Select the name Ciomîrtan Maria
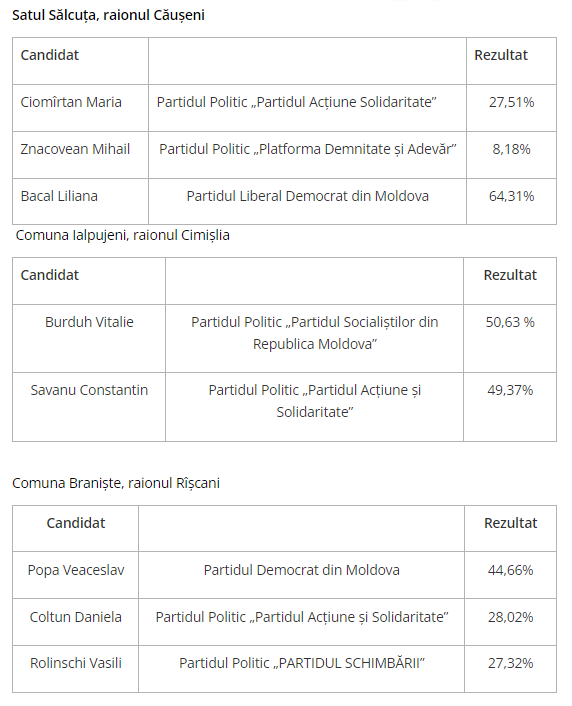The width and height of the screenshot is (572, 706). tap(71, 102)
